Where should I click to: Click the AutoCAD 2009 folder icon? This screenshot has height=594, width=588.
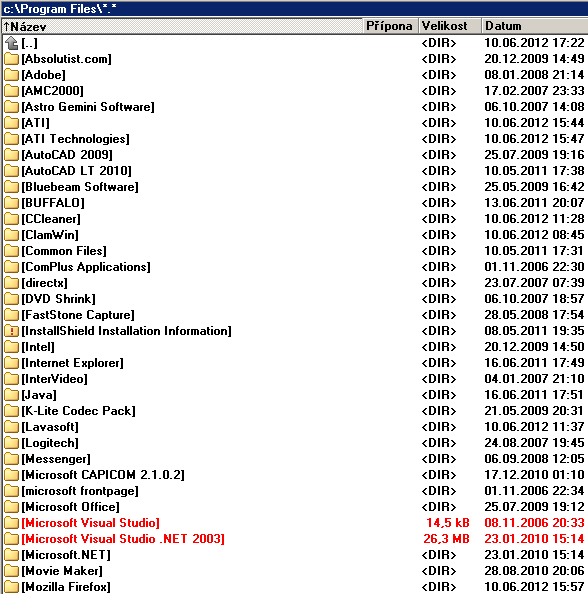[x=12, y=155]
